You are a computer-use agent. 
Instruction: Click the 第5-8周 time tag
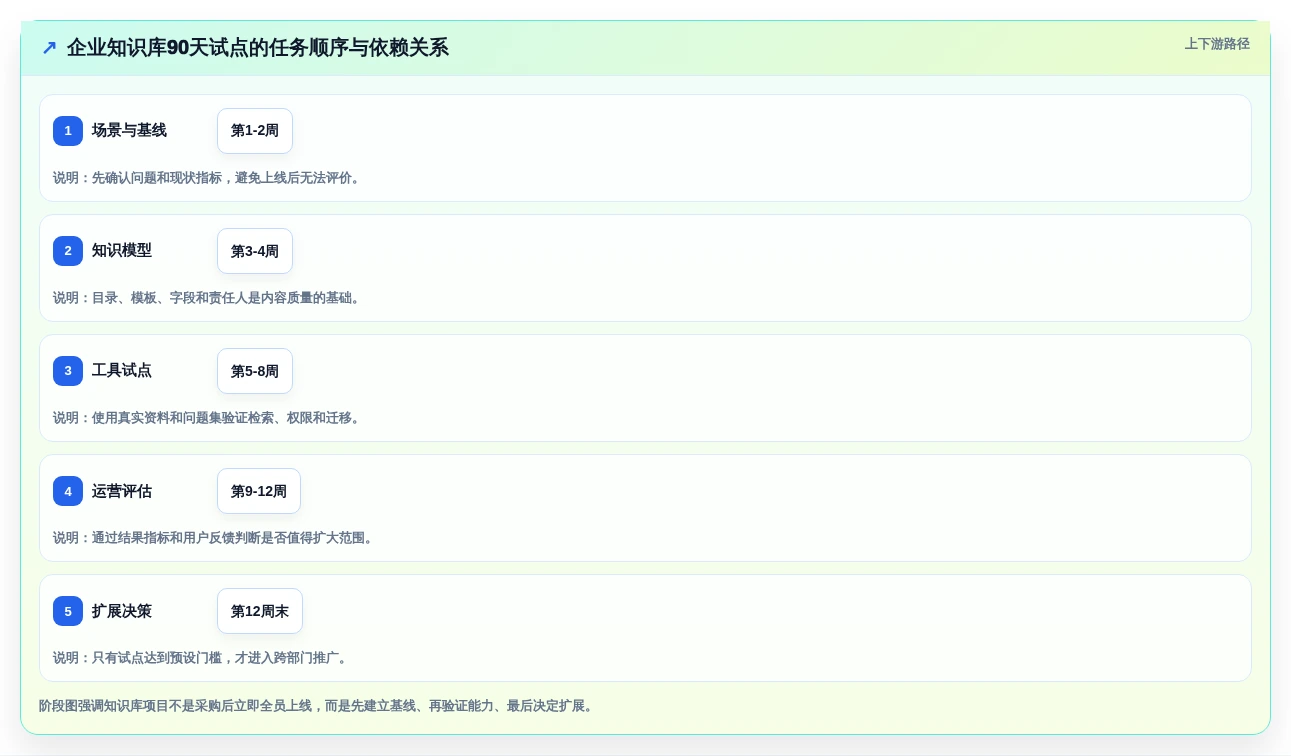click(255, 371)
